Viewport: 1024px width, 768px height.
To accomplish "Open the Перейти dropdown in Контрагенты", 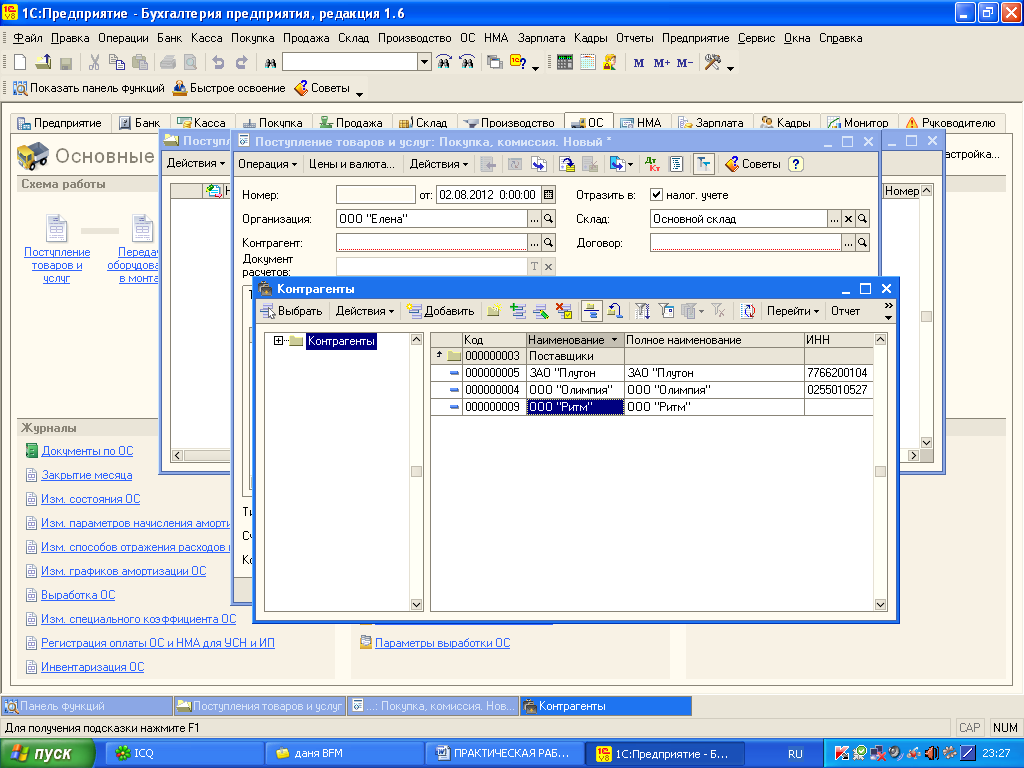I will (x=792, y=311).
